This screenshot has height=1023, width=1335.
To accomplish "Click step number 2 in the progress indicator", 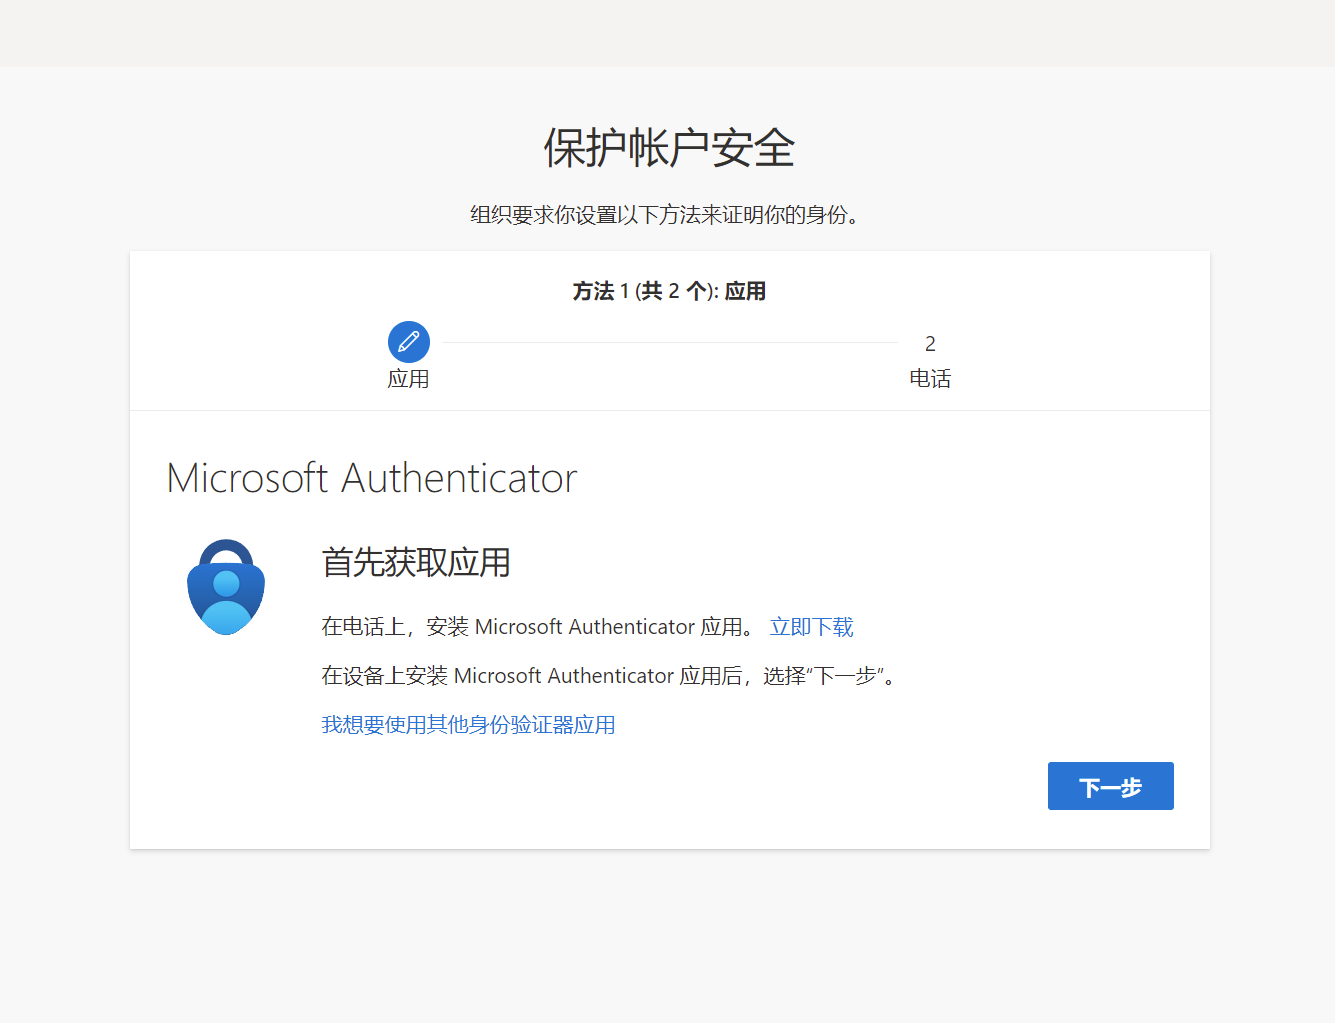I will (x=930, y=344).
